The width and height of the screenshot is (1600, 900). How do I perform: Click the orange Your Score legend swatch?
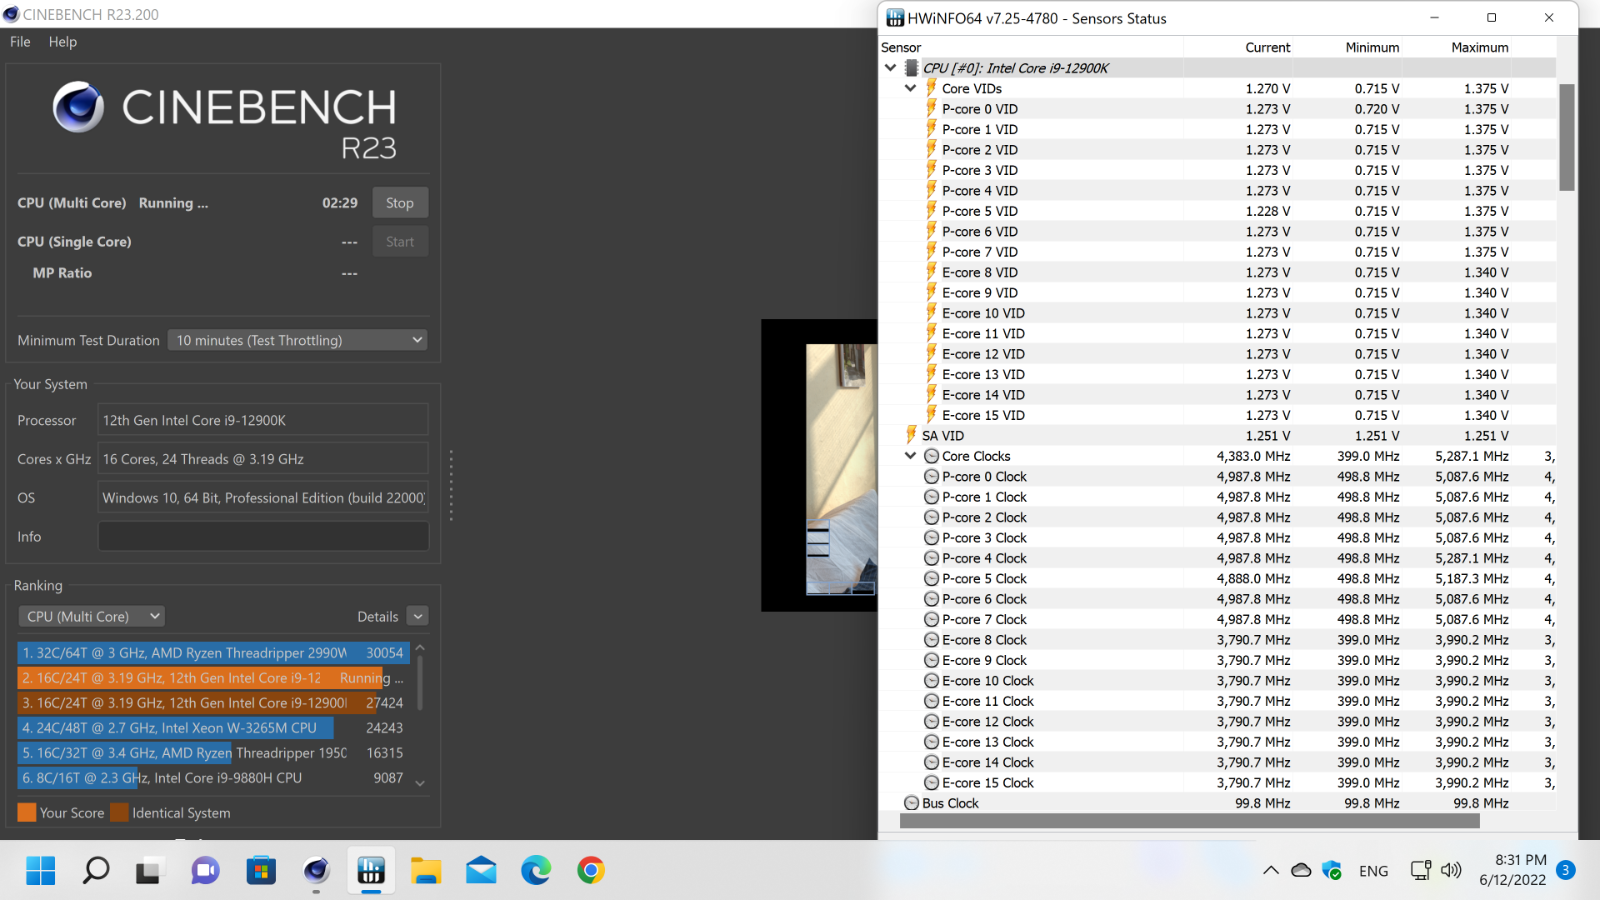point(27,813)
